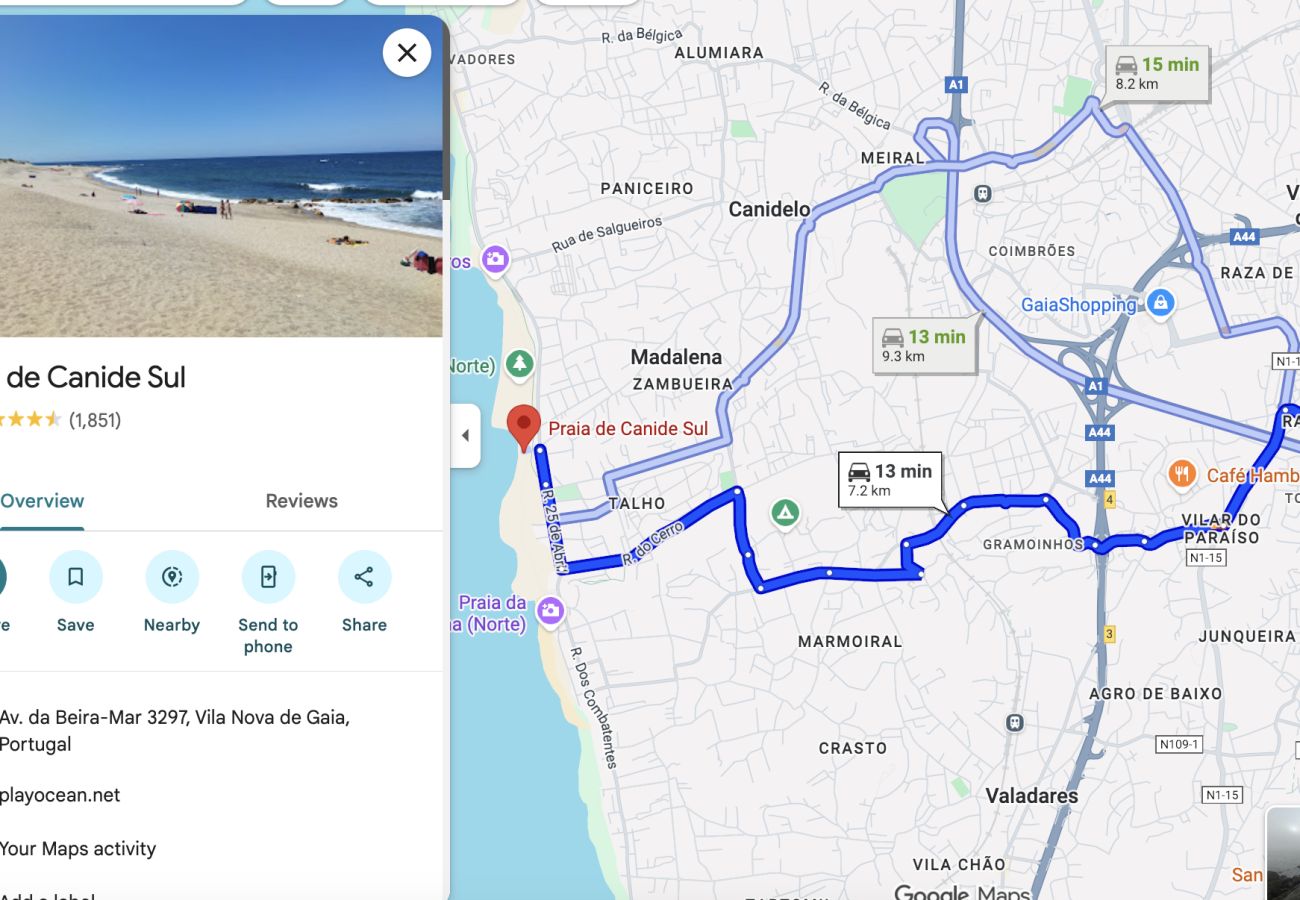Open Nearby places search icon

pos(172,577)
